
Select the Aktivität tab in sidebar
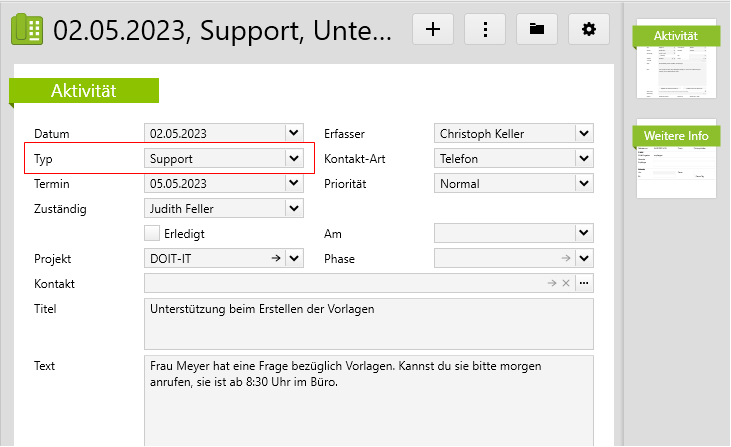tap(677, 37)
